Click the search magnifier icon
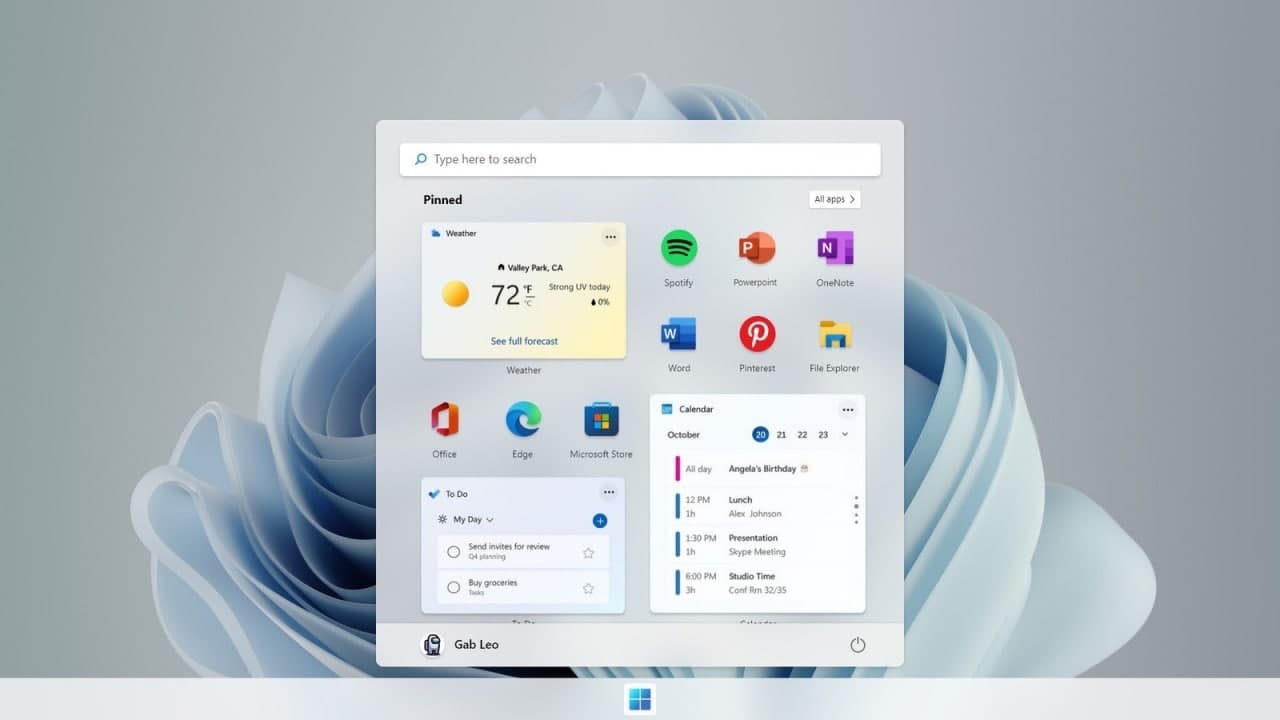The image size is (1280, 720). pos(421,159)
